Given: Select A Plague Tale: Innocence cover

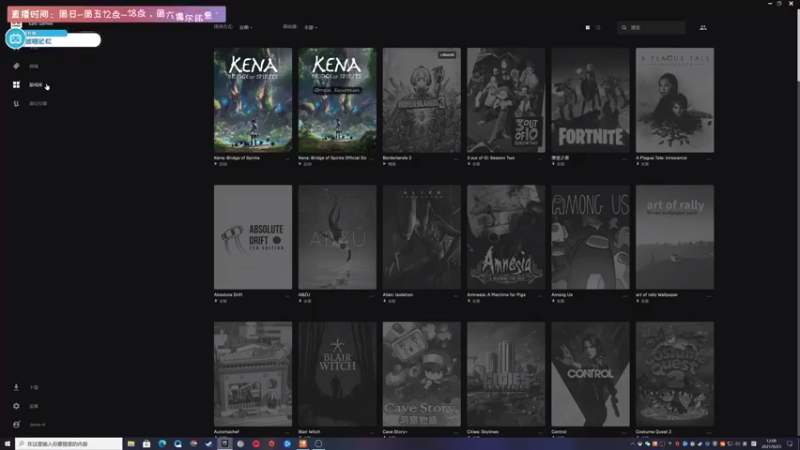Looking at the screenshot, I should point(675,100).
